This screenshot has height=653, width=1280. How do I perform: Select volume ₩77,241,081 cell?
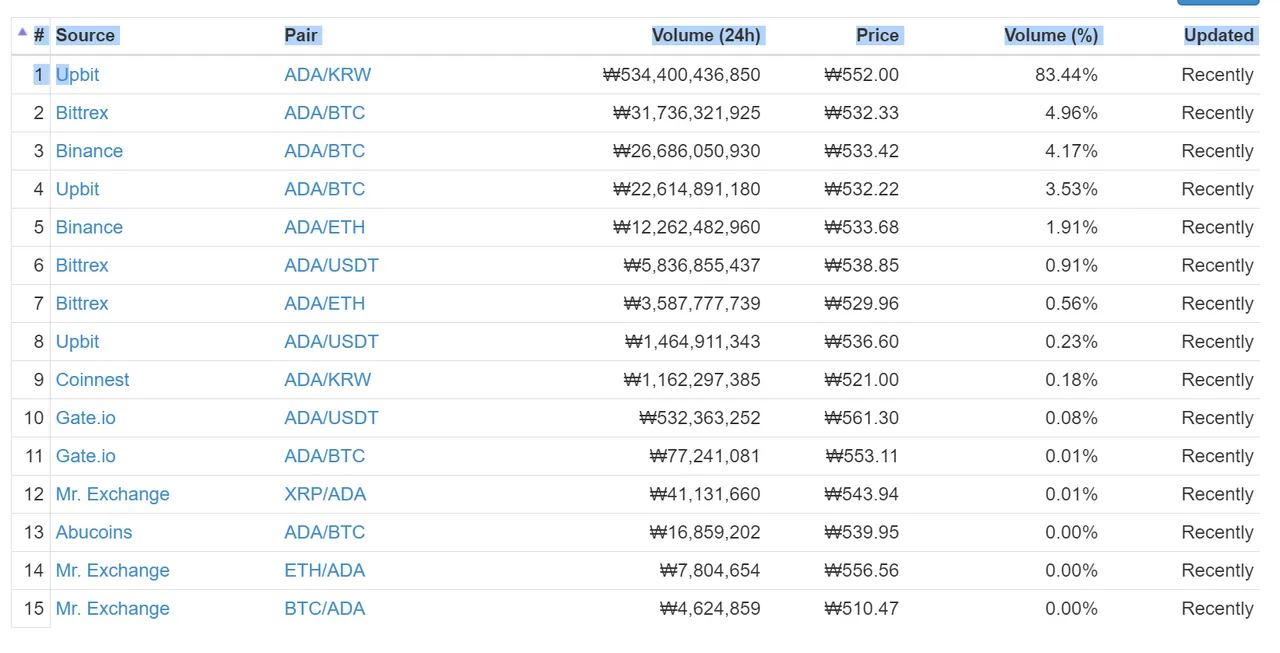tap(705, 456)
